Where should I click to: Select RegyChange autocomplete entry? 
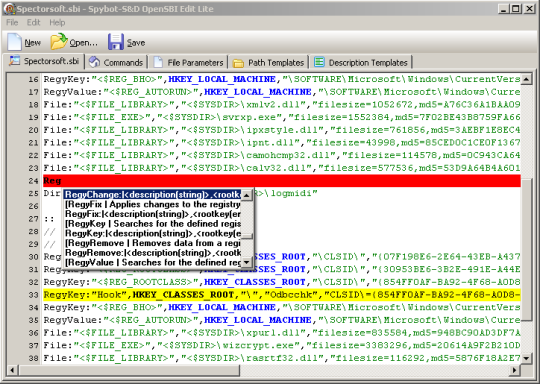point(152,195)
